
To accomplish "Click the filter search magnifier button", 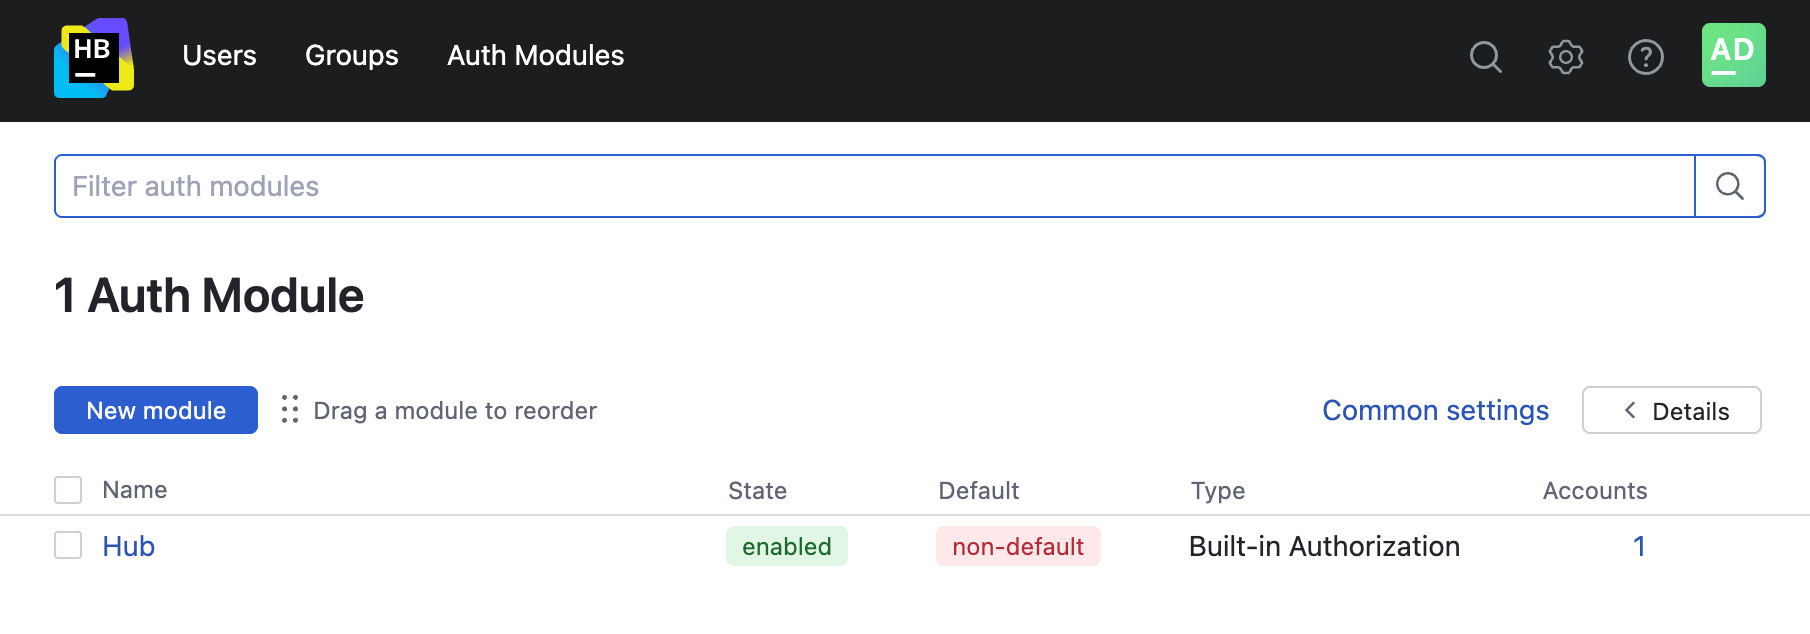I will 1730,186.
